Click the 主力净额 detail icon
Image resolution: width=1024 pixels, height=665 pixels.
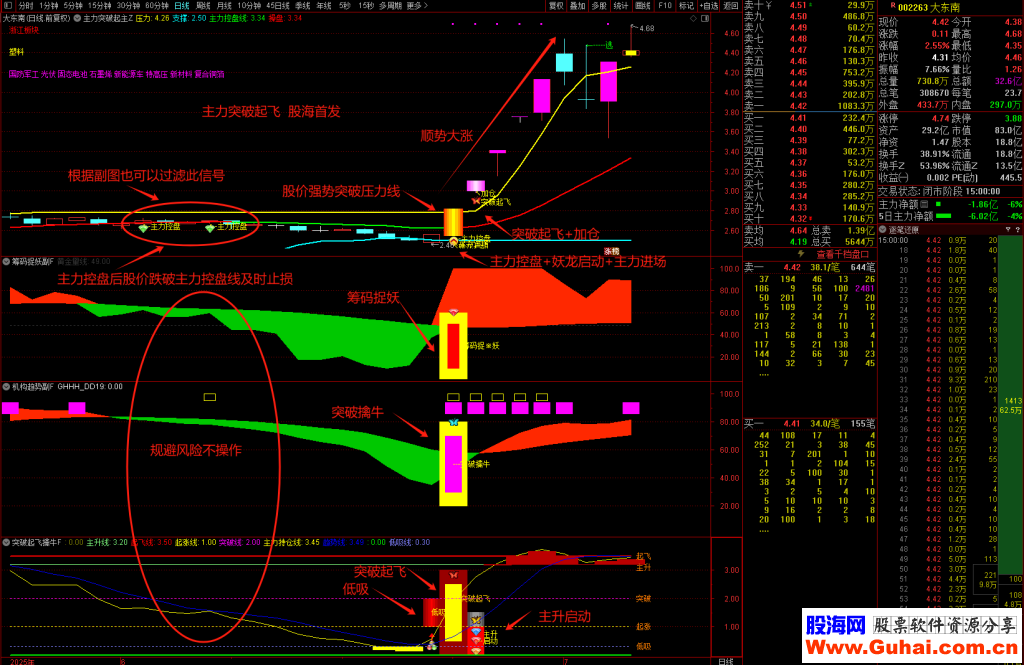click(924, 204)
